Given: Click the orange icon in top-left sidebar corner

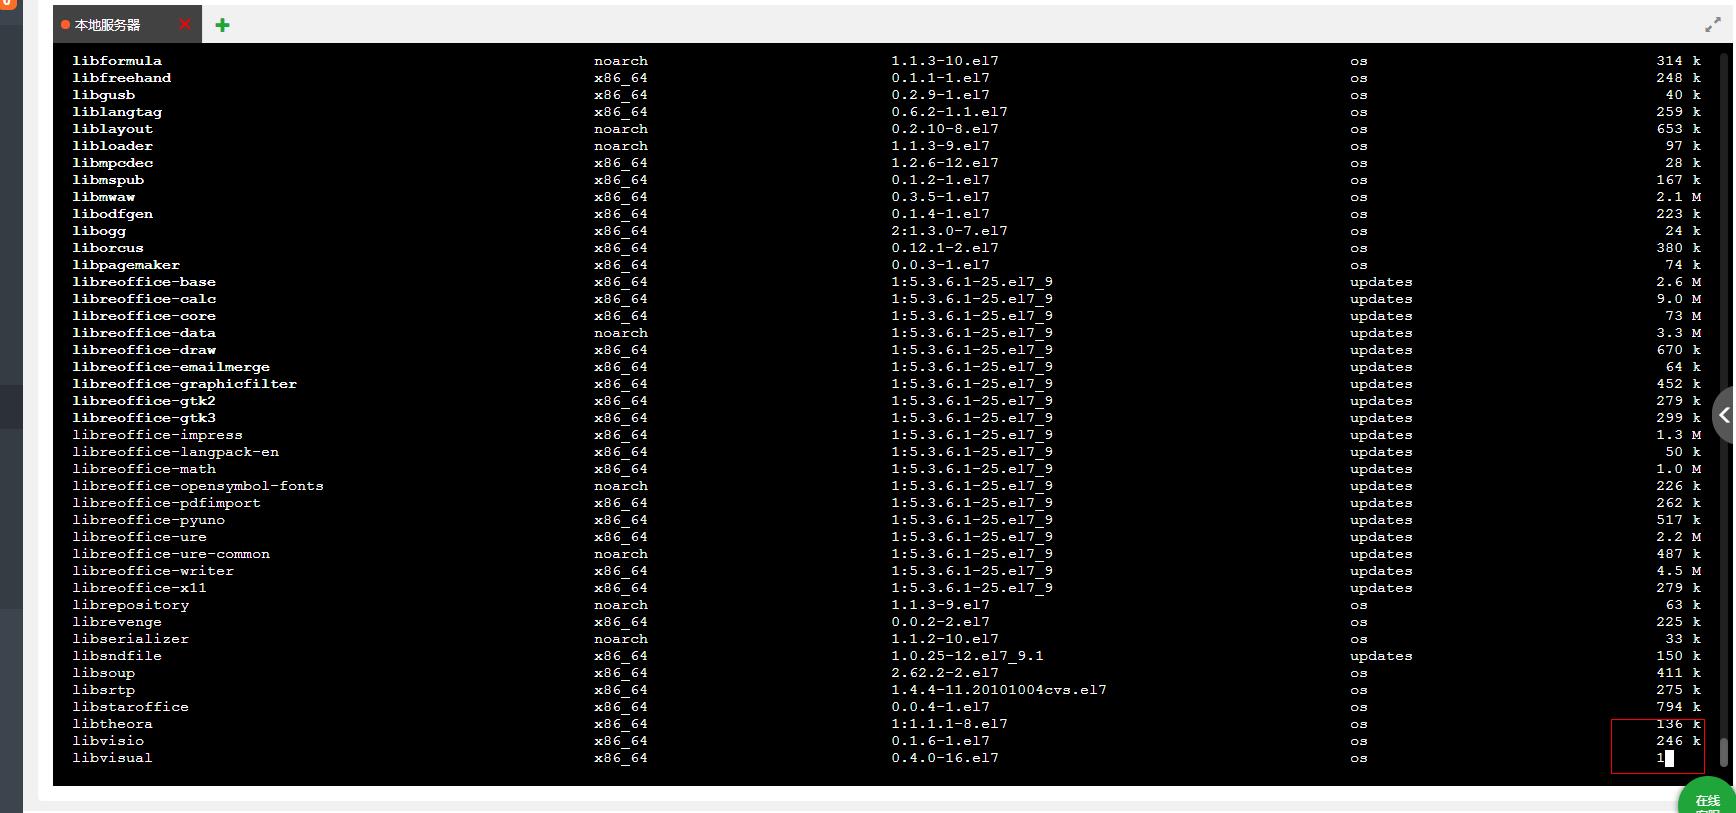Looking at the screenshot, I should pyautogui.click(x=8, y=3).
